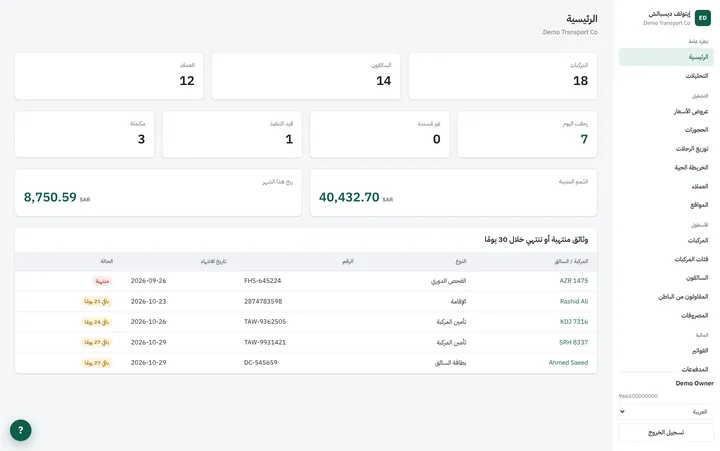Click the تسجيل الخروج logout button

666,432
